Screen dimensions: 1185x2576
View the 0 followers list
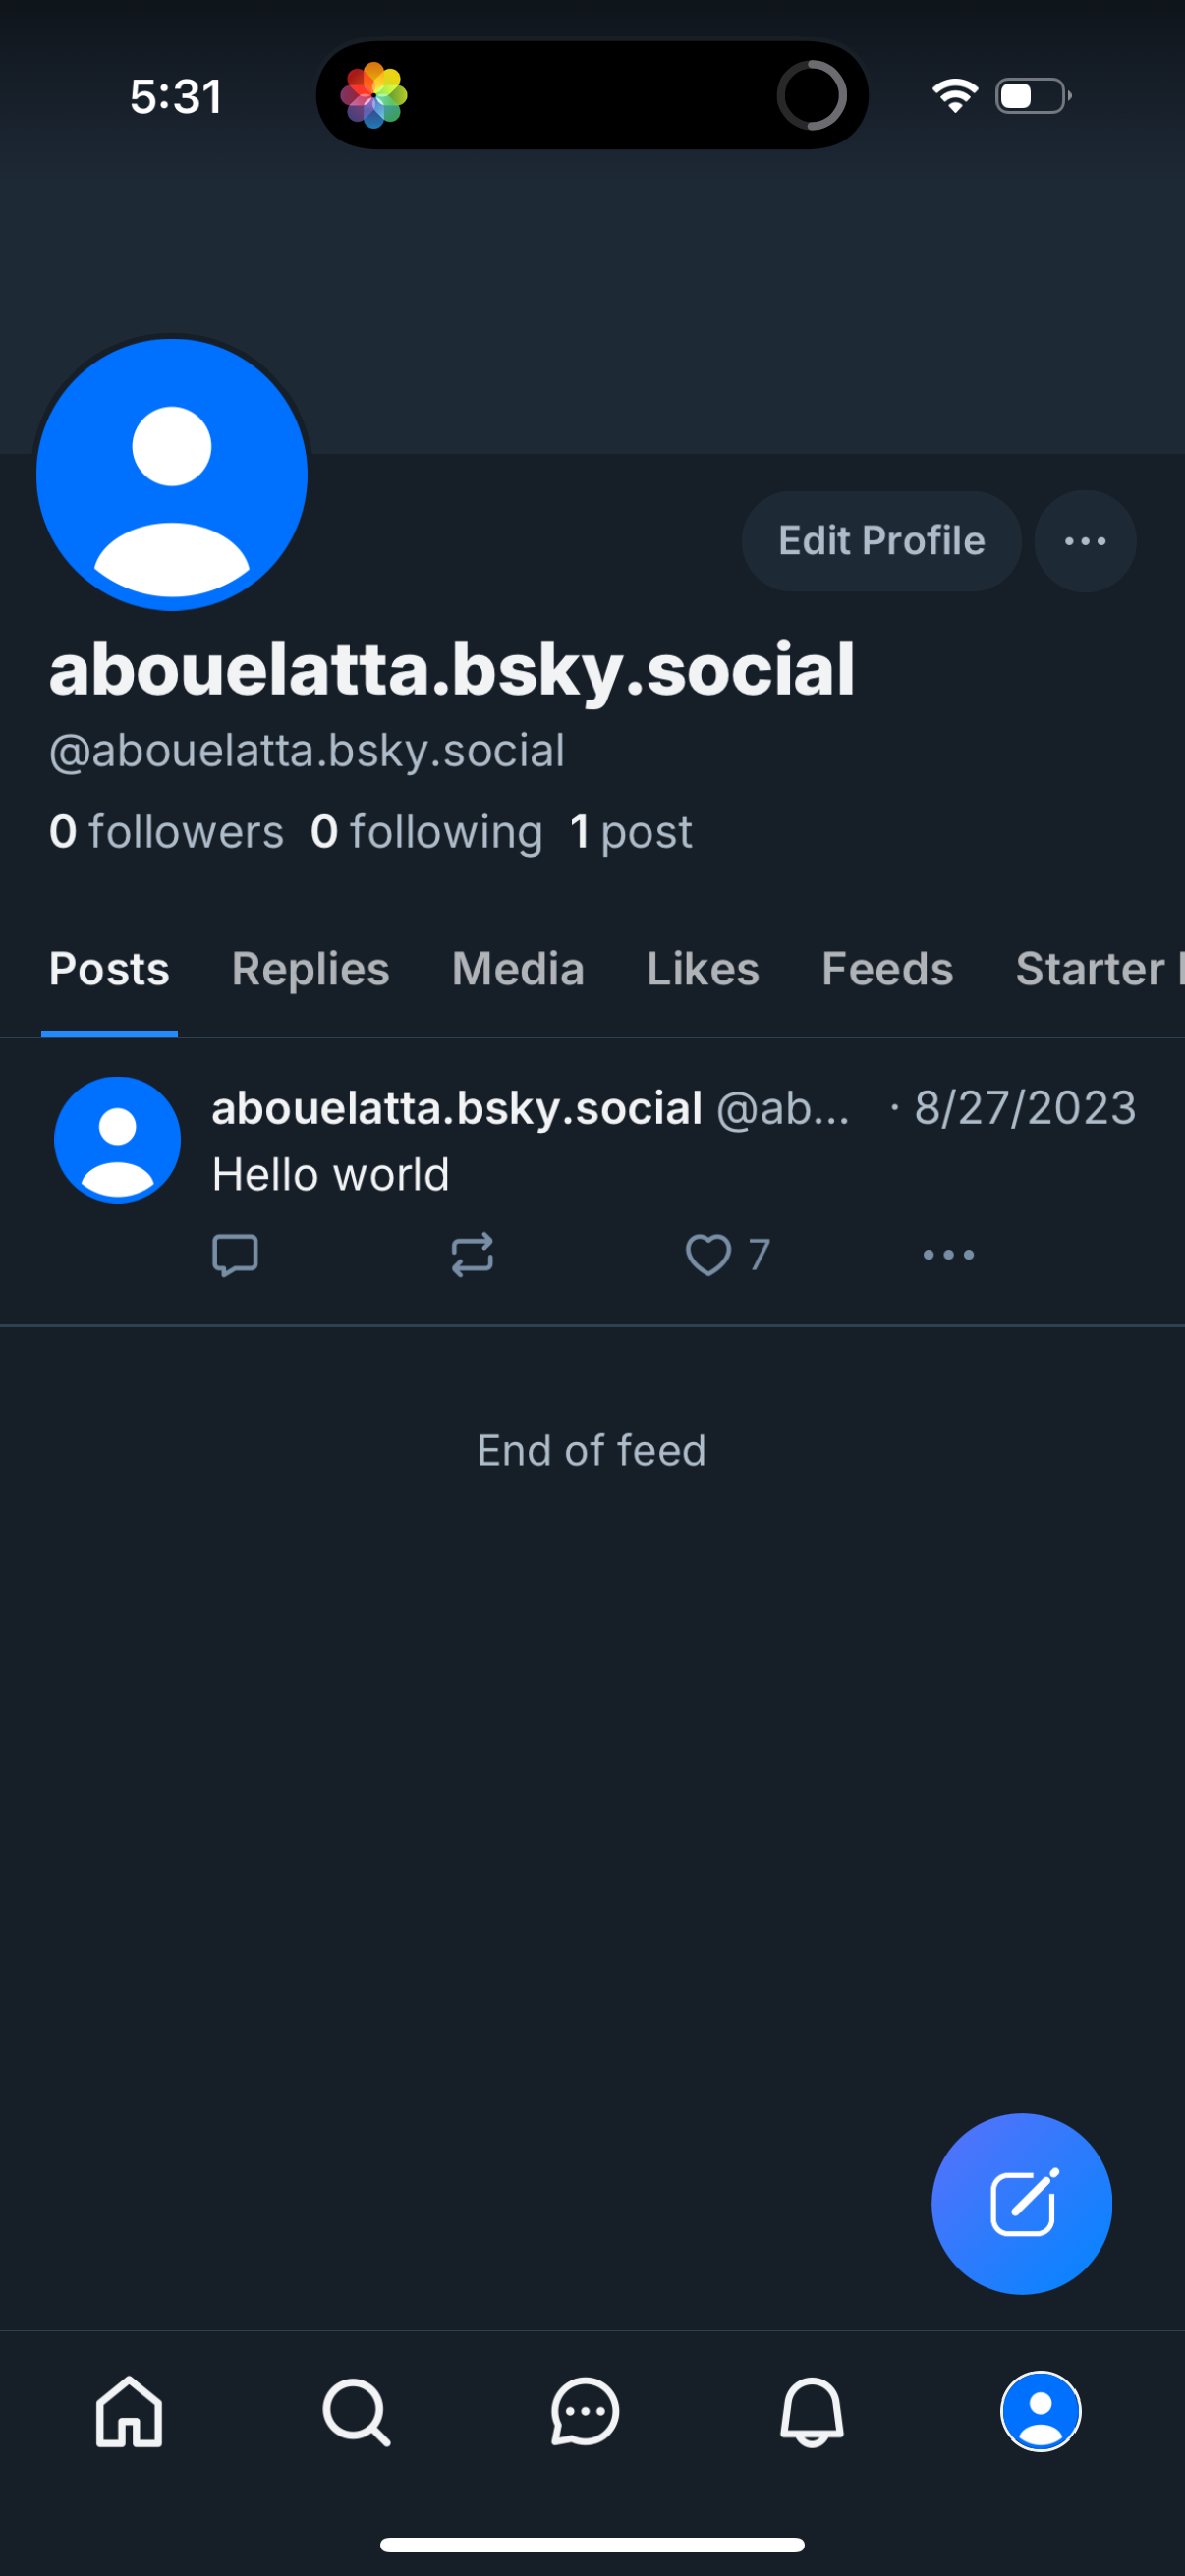166,831
